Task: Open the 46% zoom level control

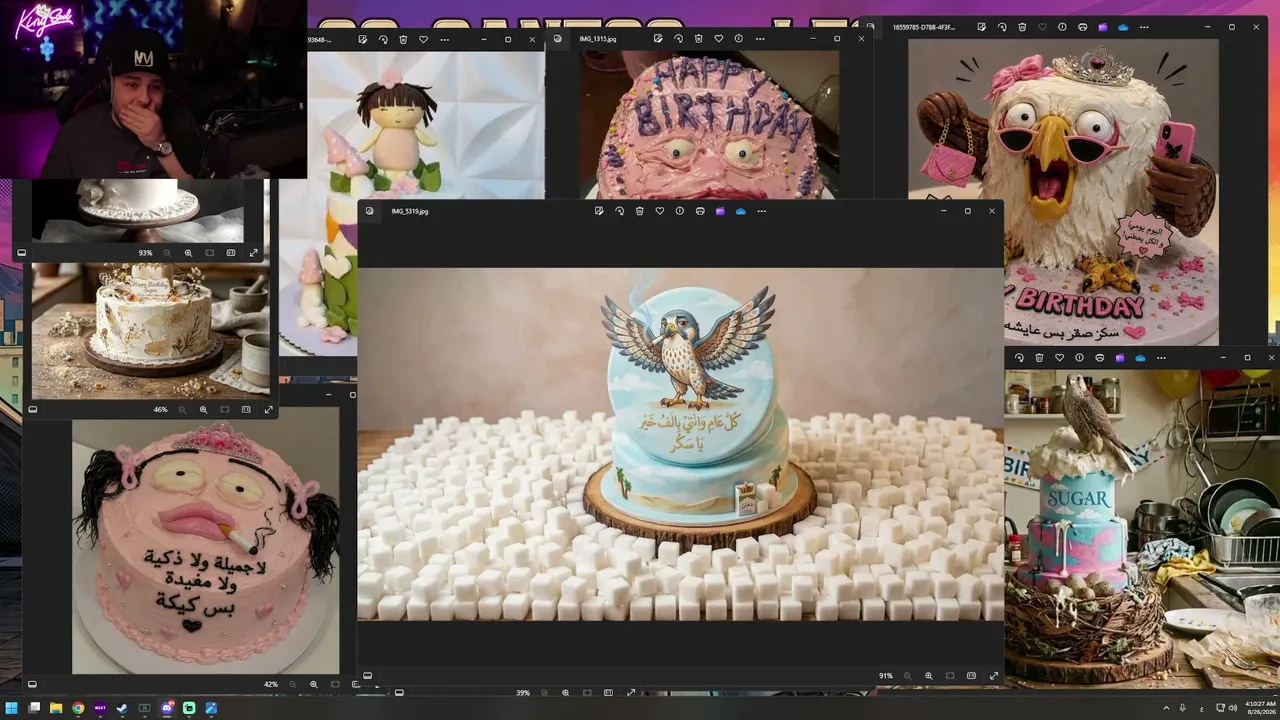Action: click(x=160, y=409)
